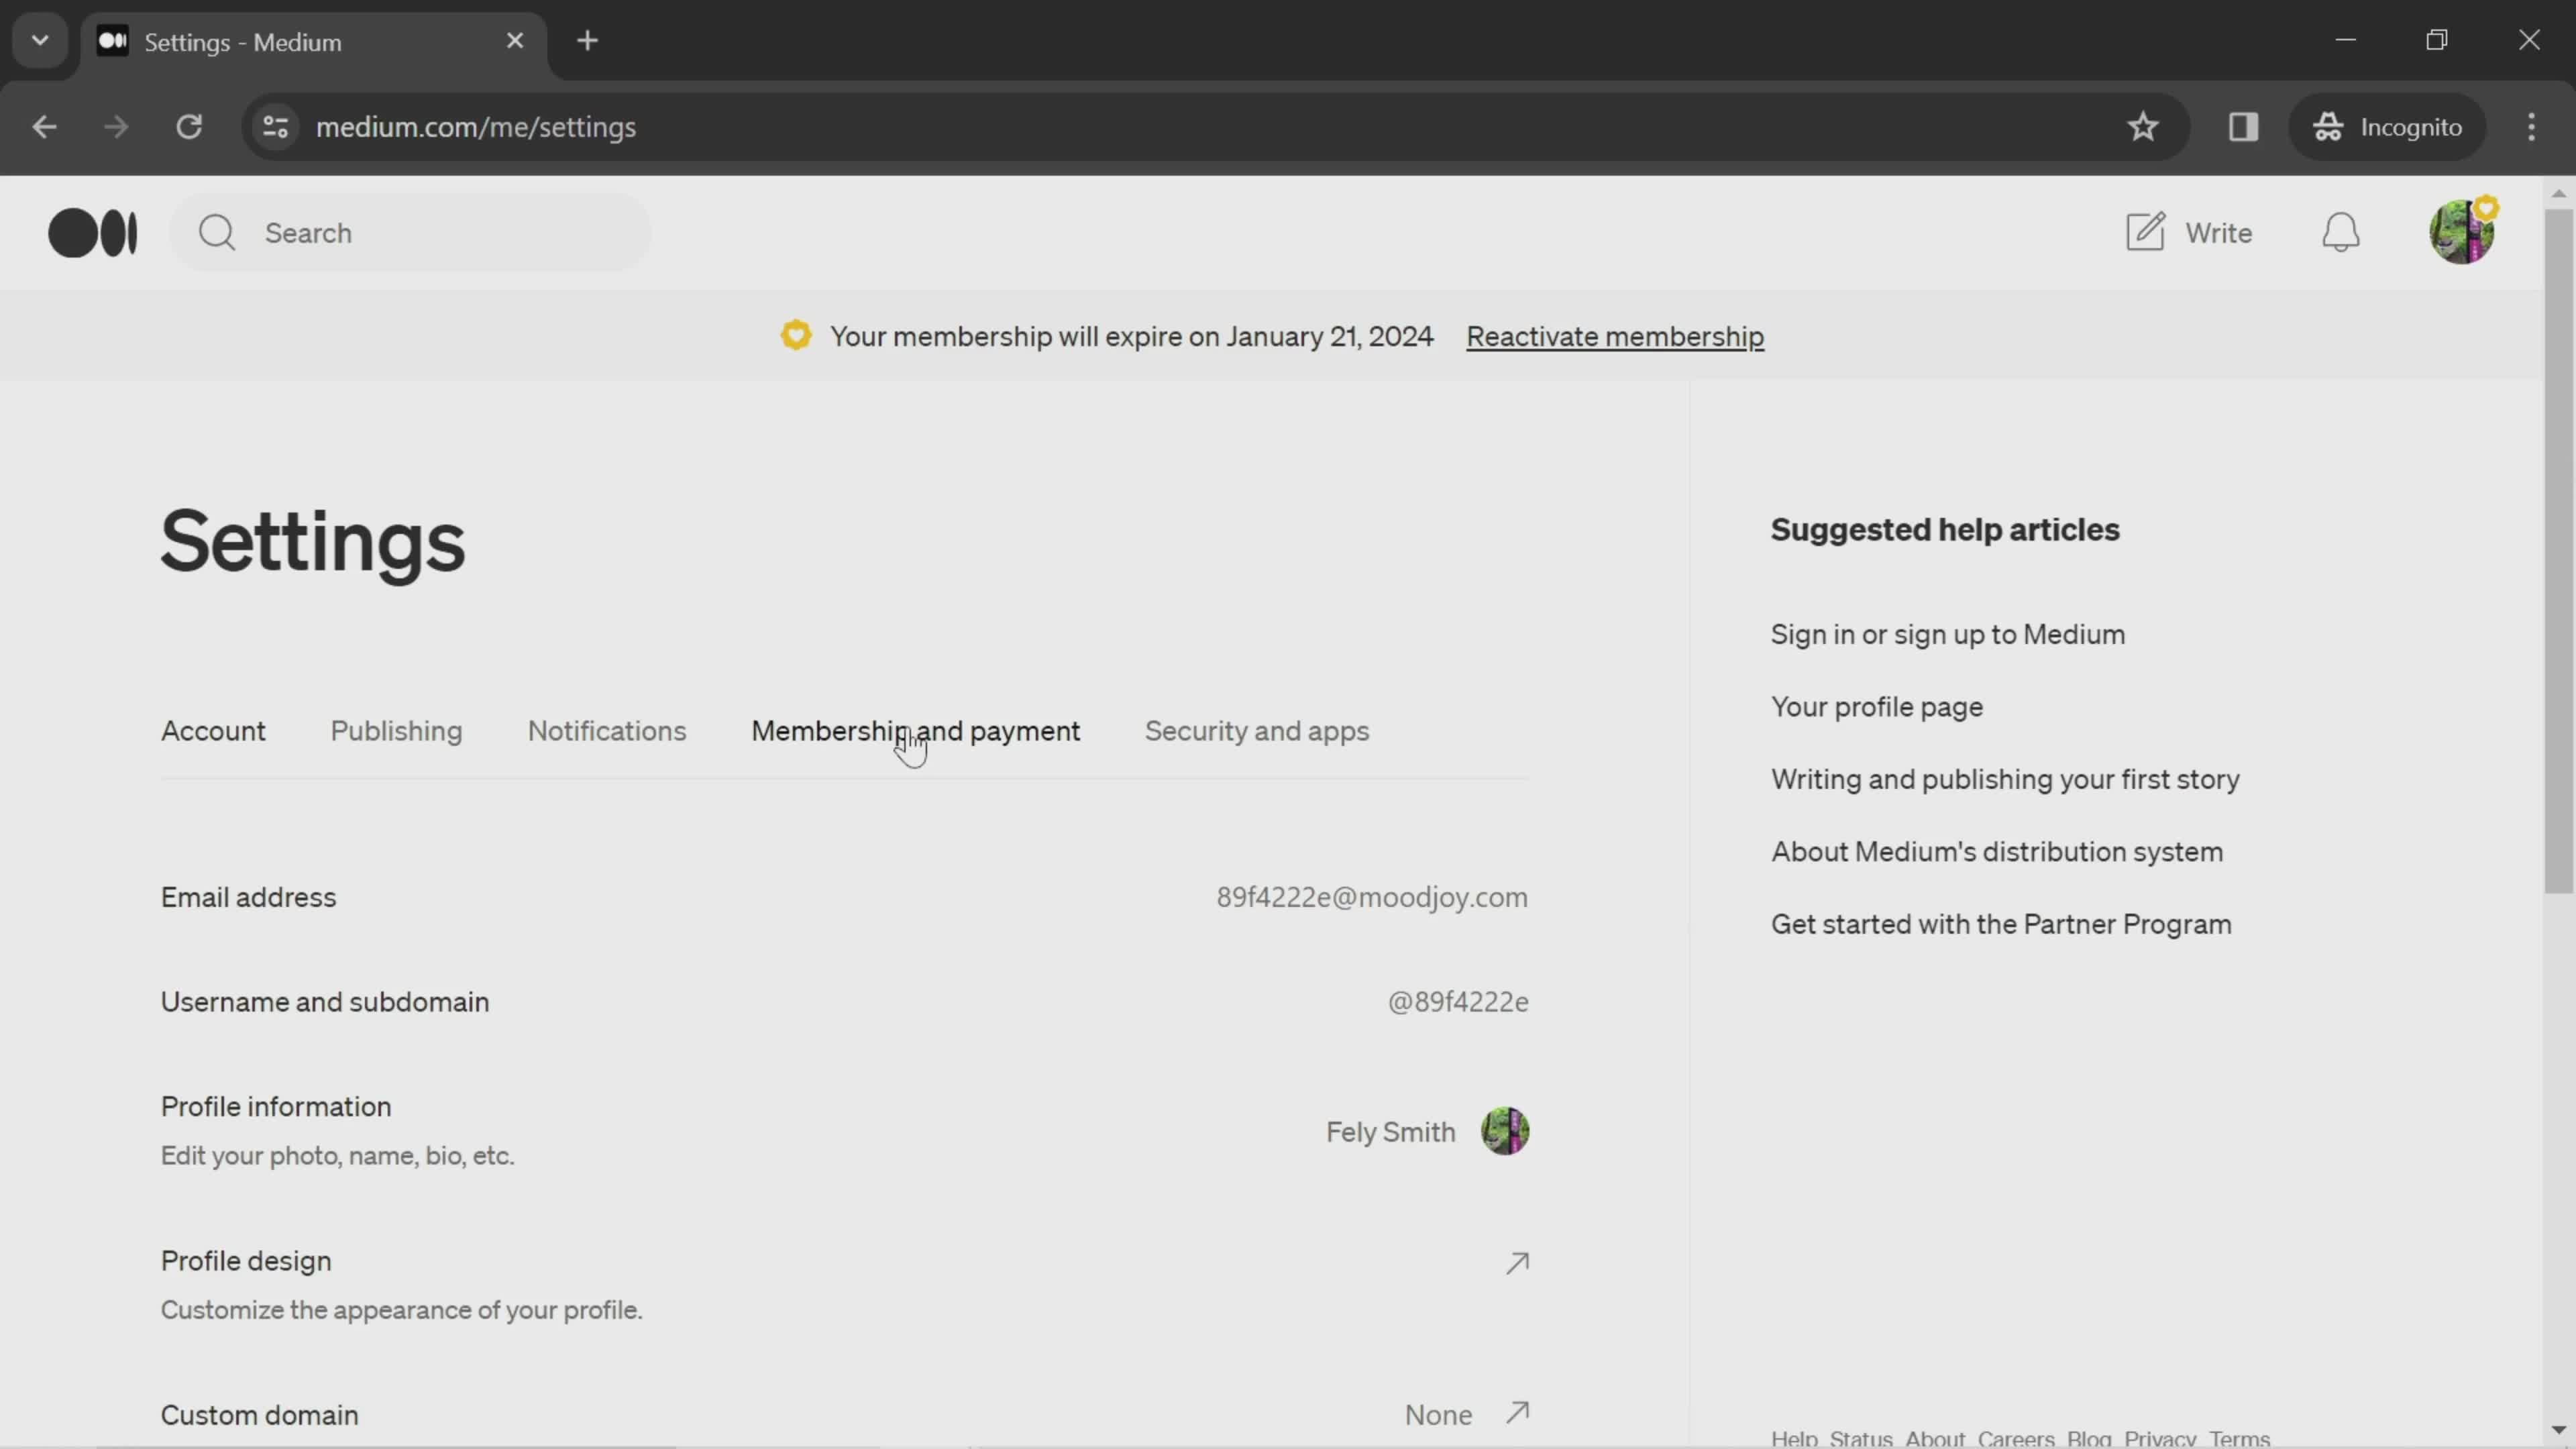
Task: Open Sign in or sign up to Medium
Action: [1948, 633]
